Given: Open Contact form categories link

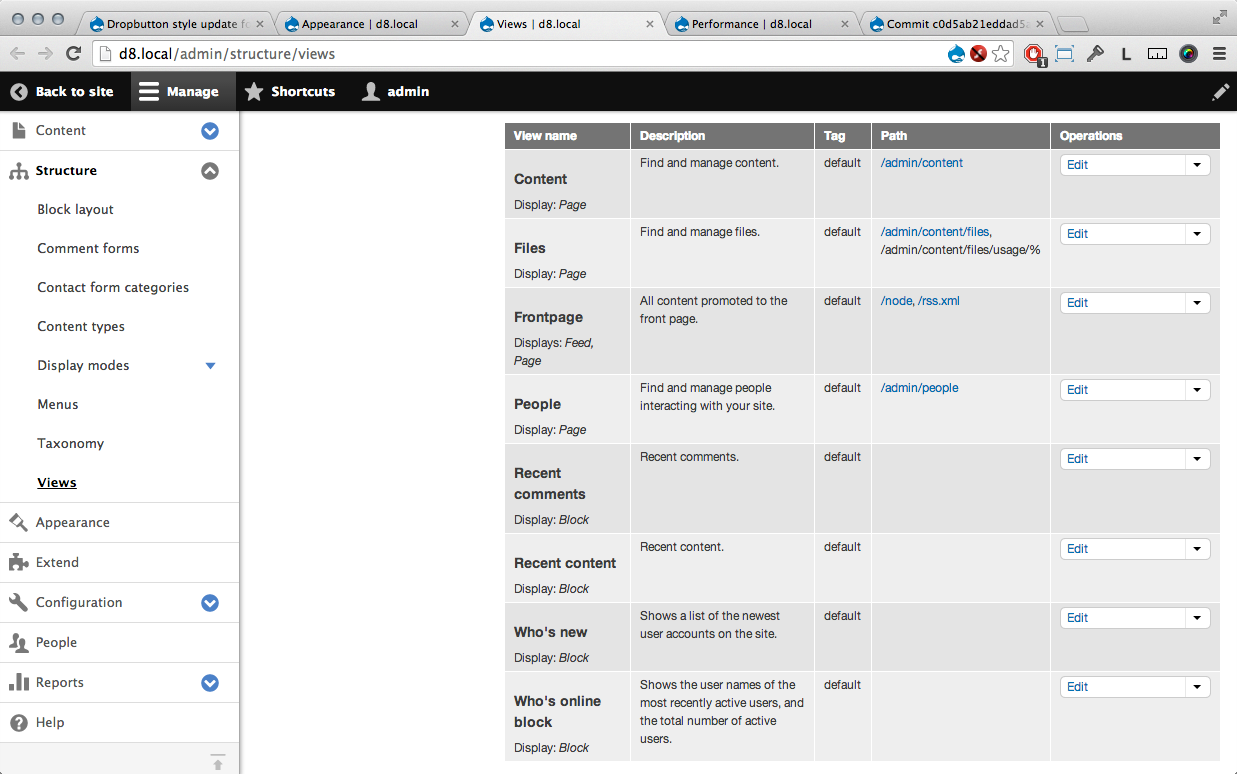Looking at the screenshot, I should coord(113,287).
